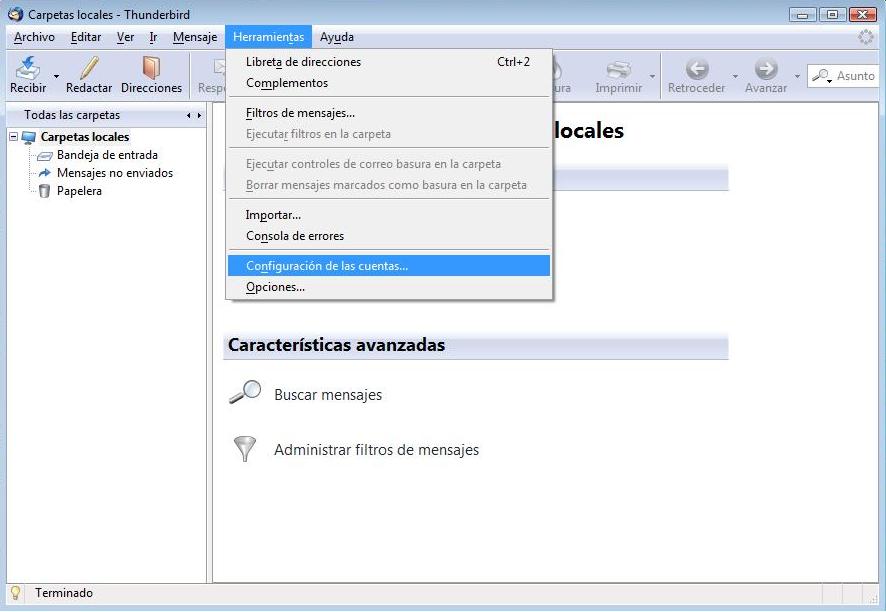
Task: Click the Retroceder back arrow icon
Action: pyautogui.click(x=697, y=69)
